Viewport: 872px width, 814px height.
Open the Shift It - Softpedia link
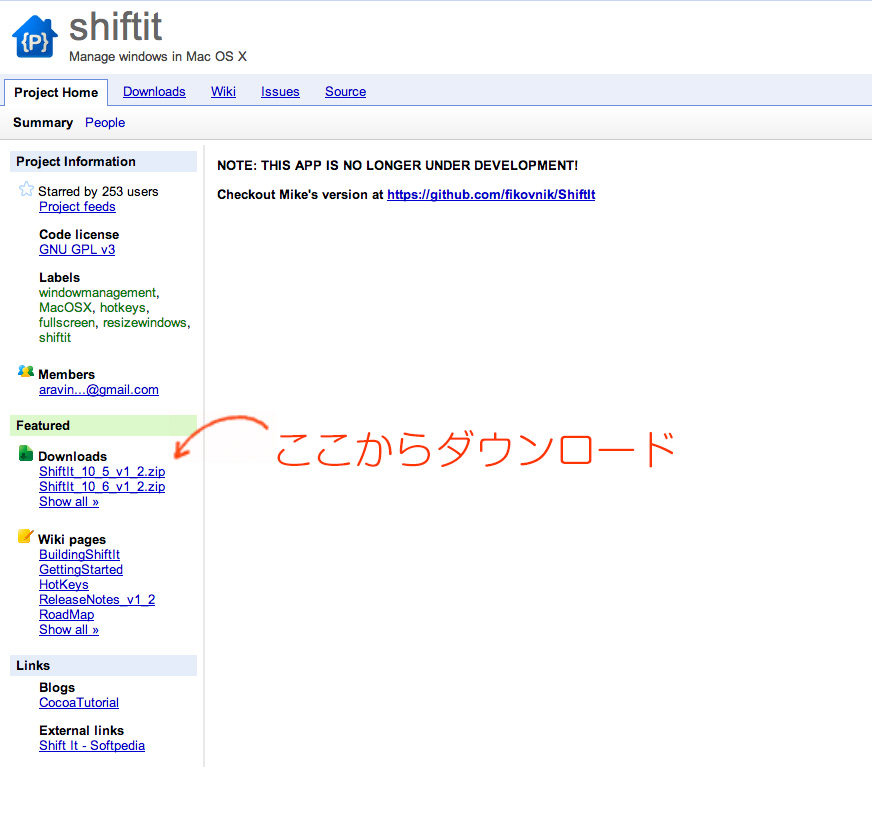92,746
